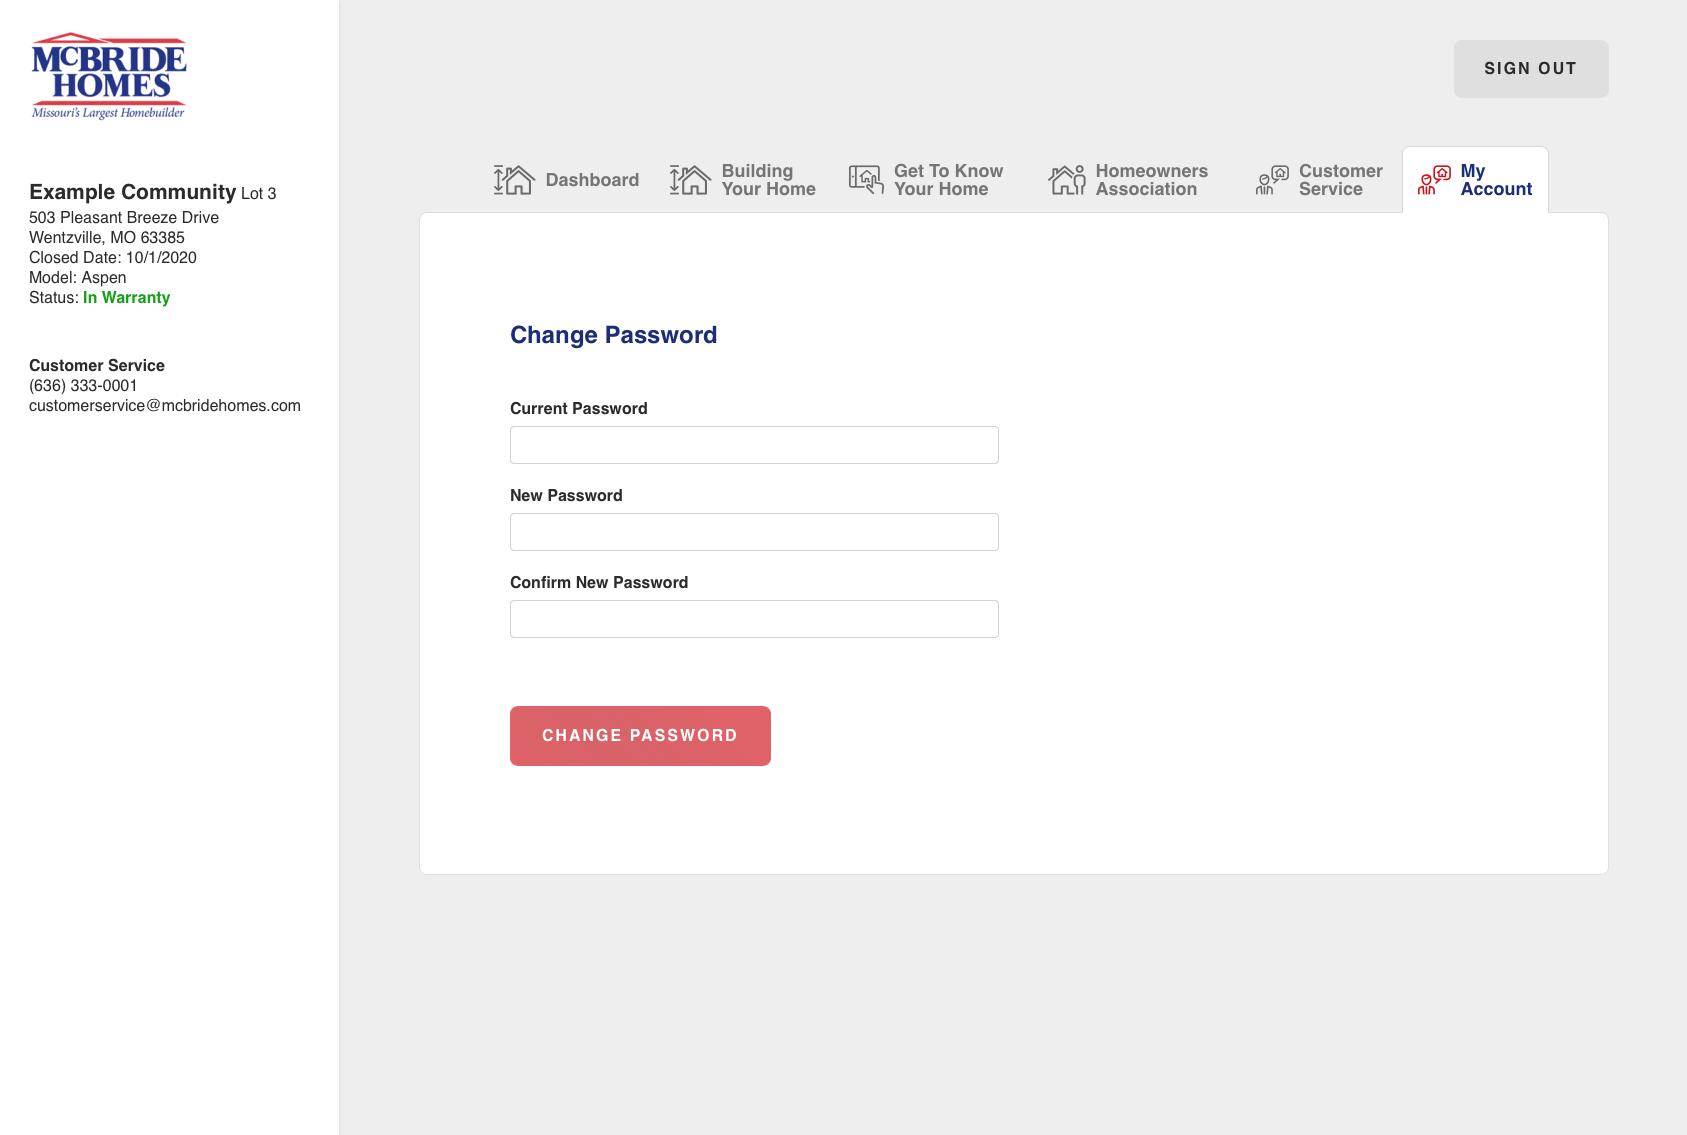Click the Get To Know Your Home icon
Screen dimensions: 1687x1135
(x=866, y=180)
